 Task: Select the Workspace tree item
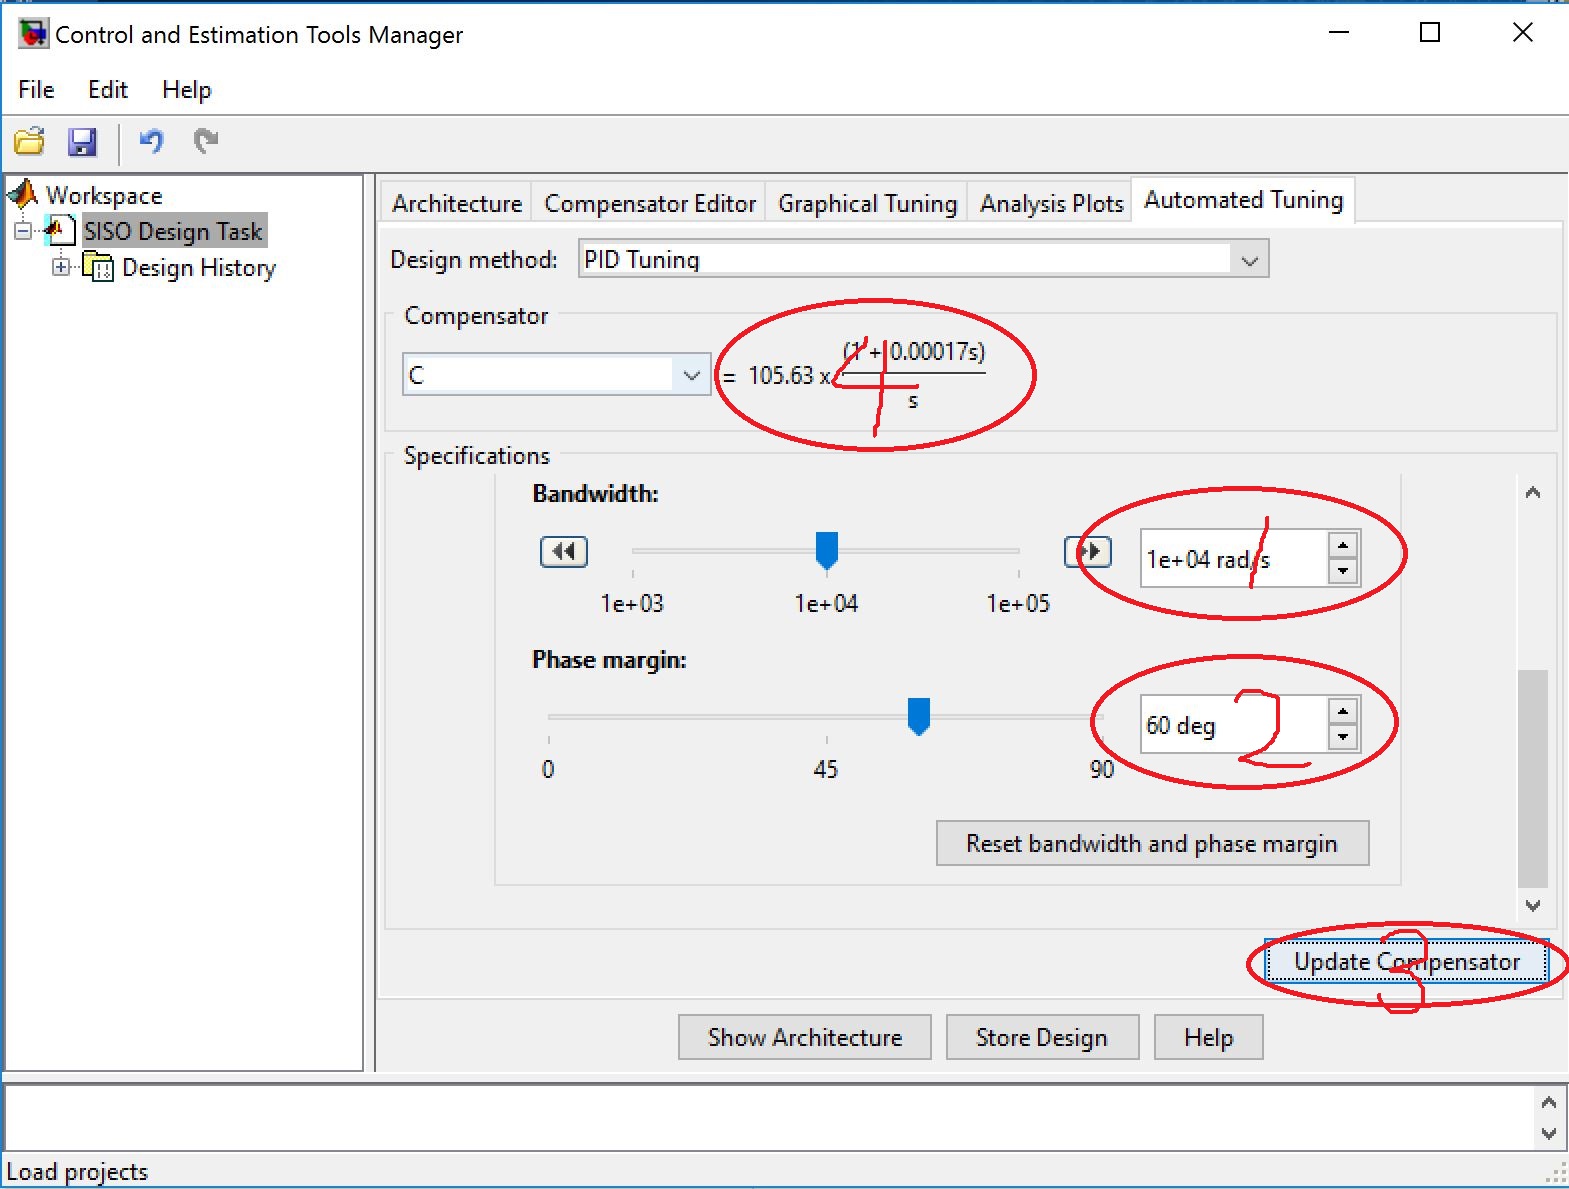click(104, 195)
